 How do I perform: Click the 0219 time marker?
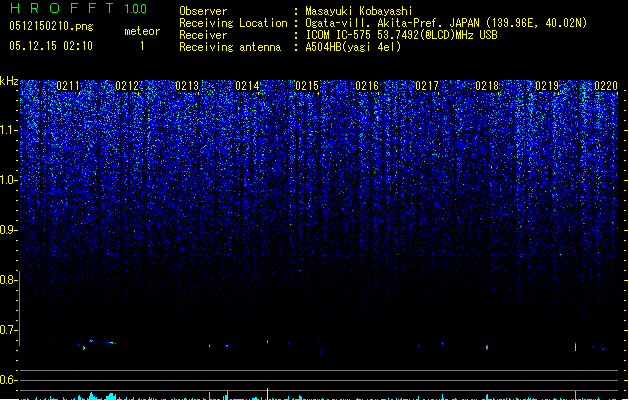coord(547,86)
